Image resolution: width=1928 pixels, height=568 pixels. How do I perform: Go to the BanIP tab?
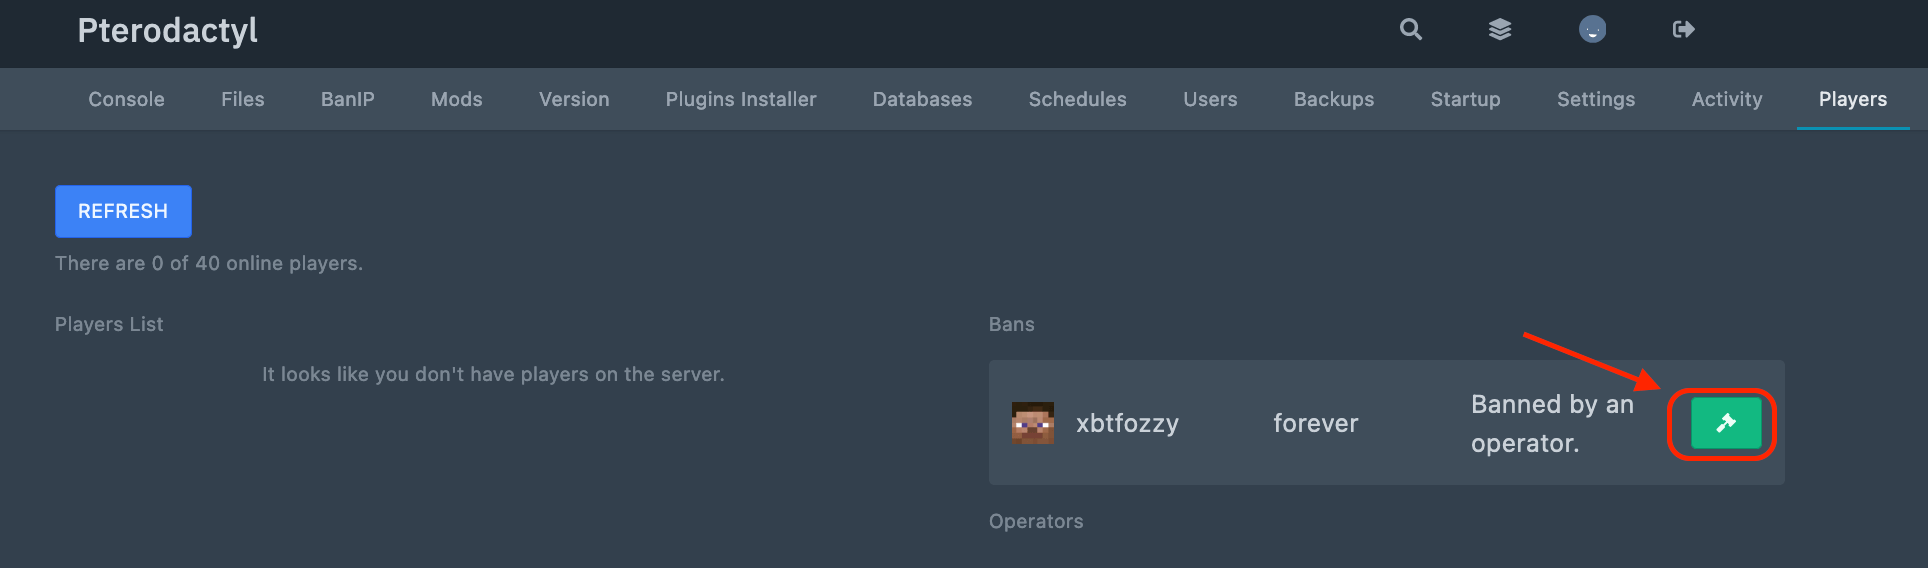click(x=348, y=99)
